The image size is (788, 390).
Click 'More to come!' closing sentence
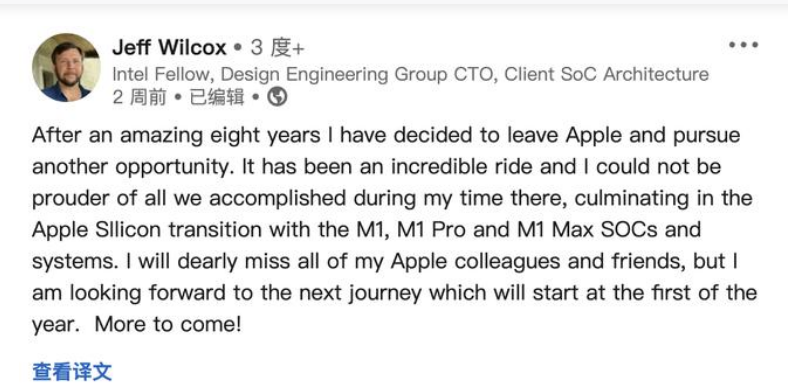tap(168, 325)
